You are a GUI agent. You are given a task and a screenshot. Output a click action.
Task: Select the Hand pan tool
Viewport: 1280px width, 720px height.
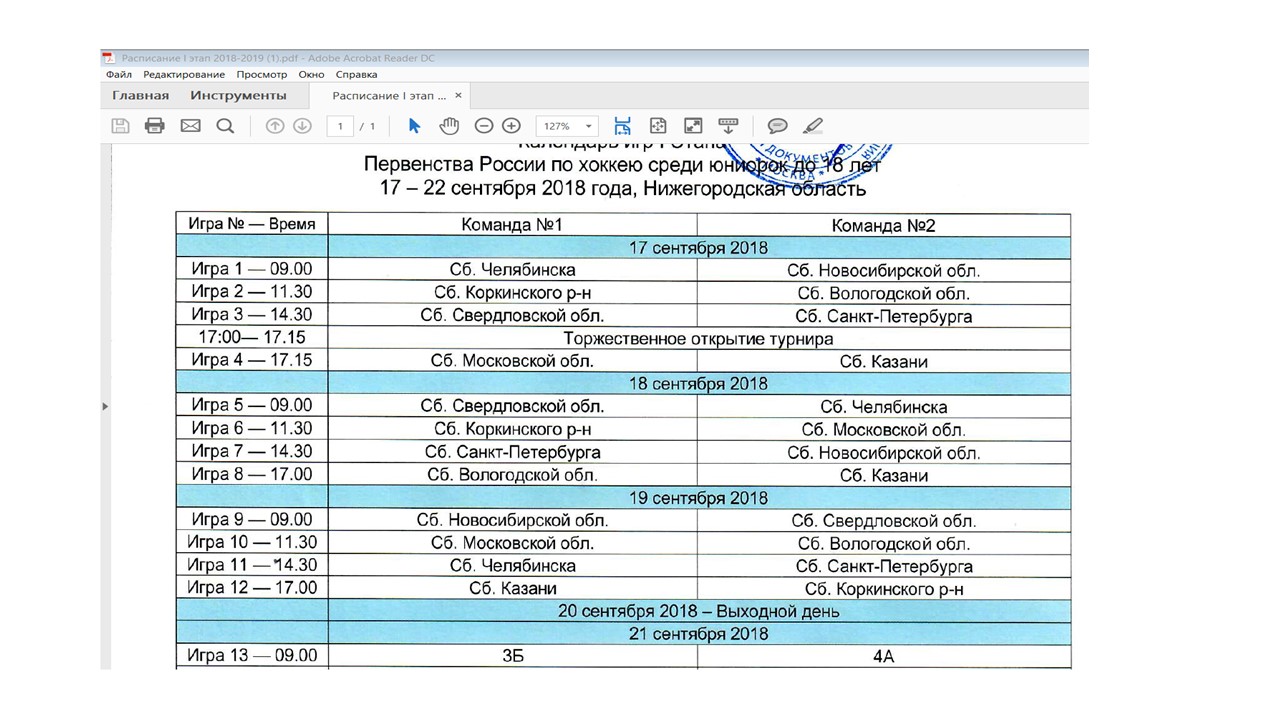[x=449, y=126]
